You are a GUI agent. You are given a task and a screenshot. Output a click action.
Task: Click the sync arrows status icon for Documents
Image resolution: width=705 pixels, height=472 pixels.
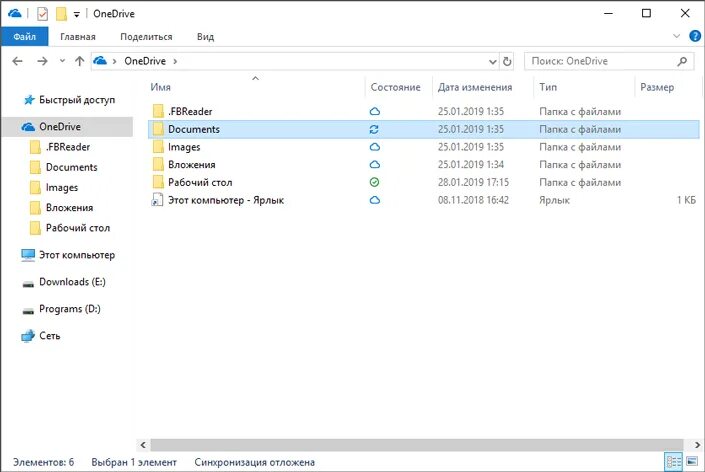click(374, 129)
